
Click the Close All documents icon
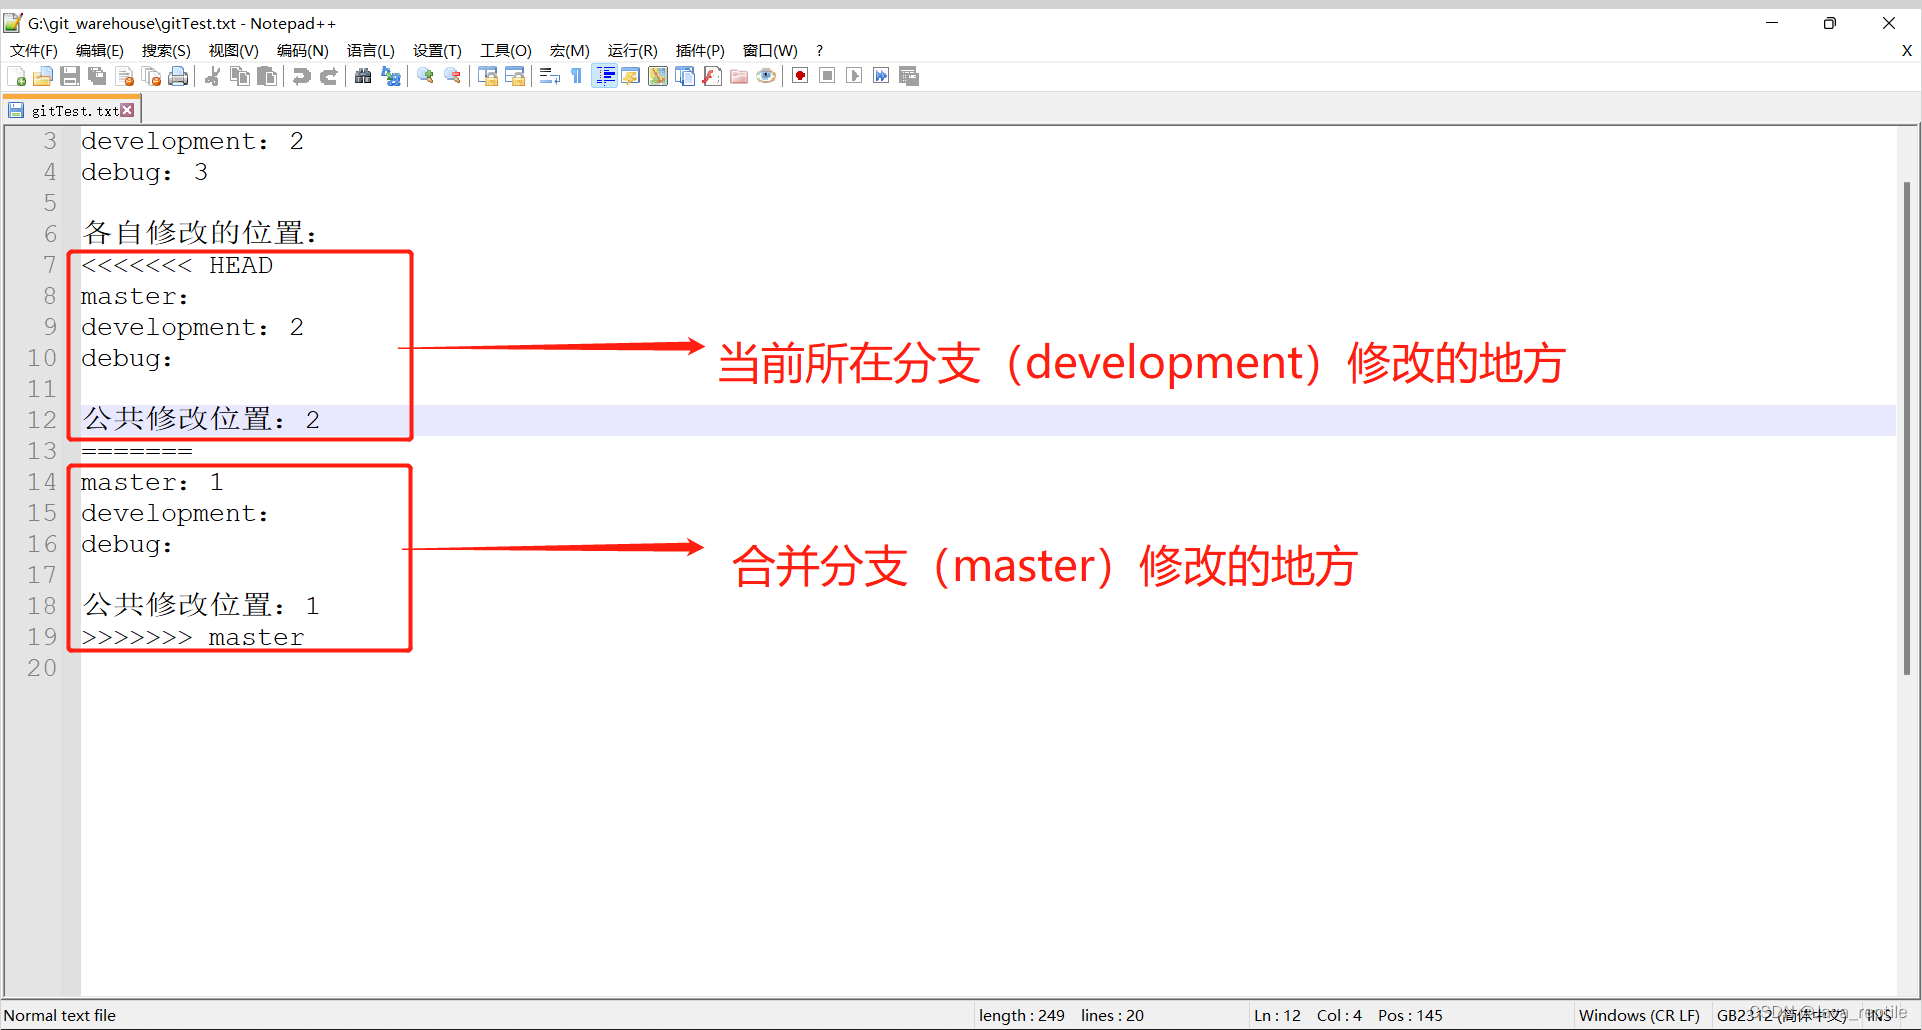coord(152,76)
